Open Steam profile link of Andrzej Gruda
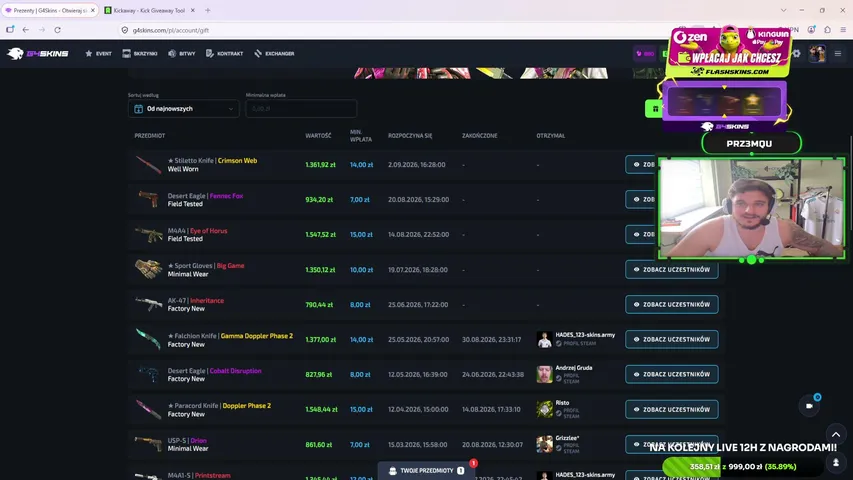This screenshot has width=853, height=480. pos(567,378)
